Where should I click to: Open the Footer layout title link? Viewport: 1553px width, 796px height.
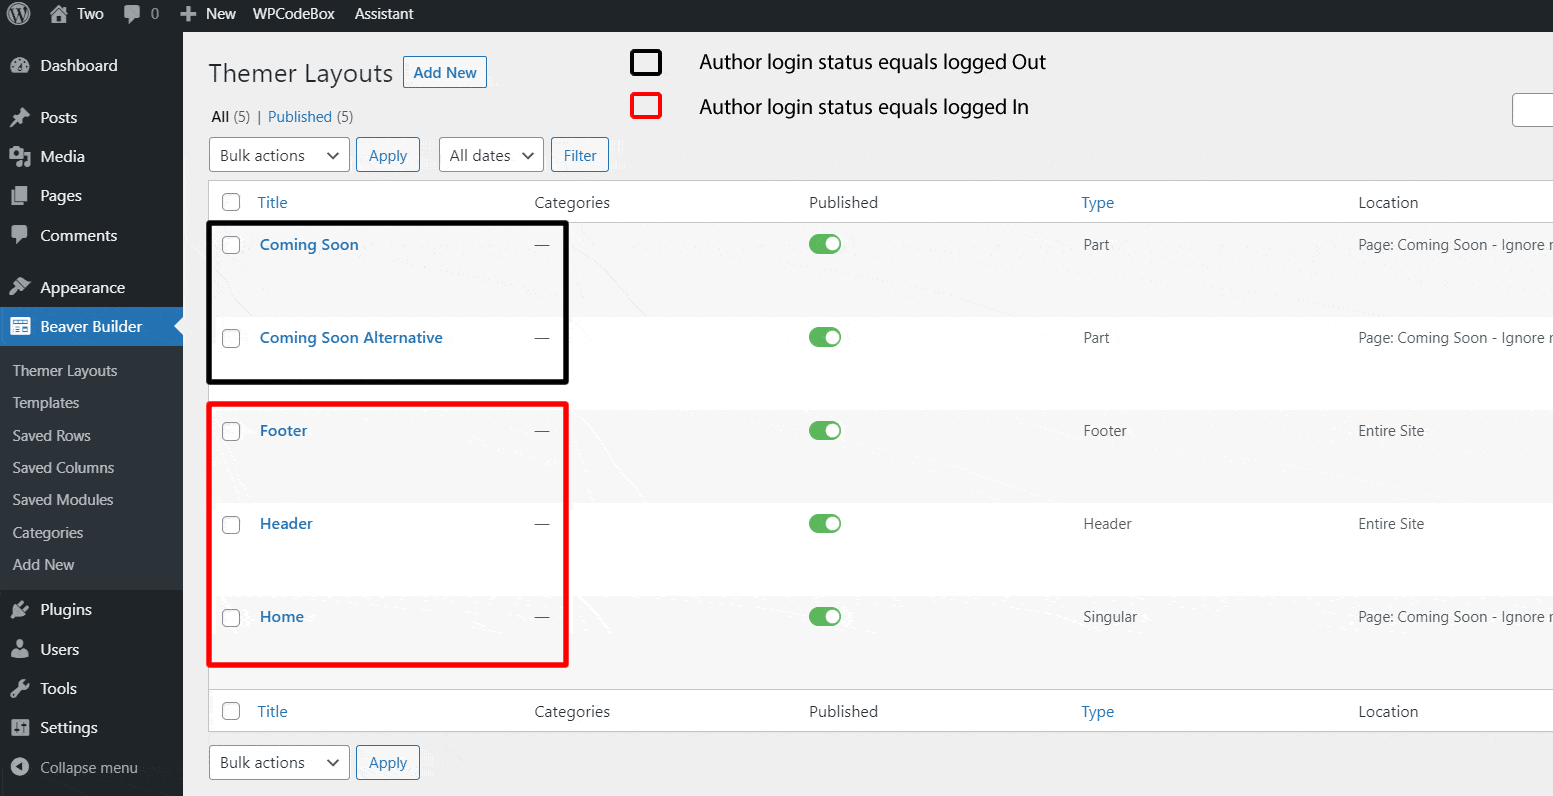(x=284, y=431)
